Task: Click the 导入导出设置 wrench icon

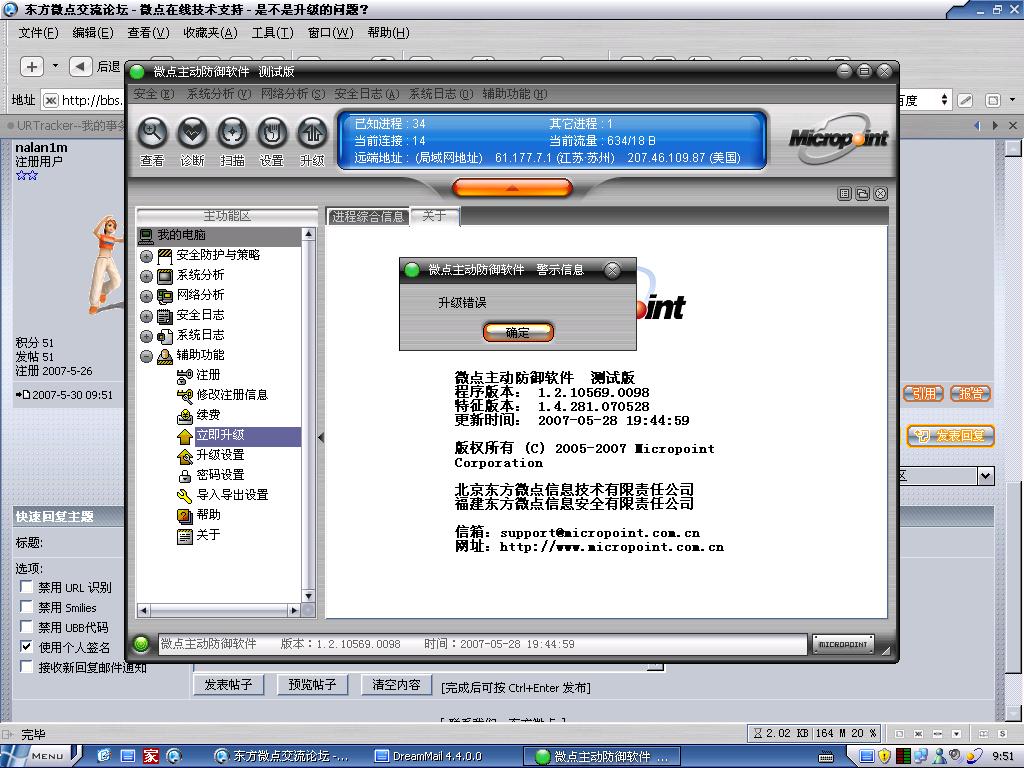Action: click(185, 496)
